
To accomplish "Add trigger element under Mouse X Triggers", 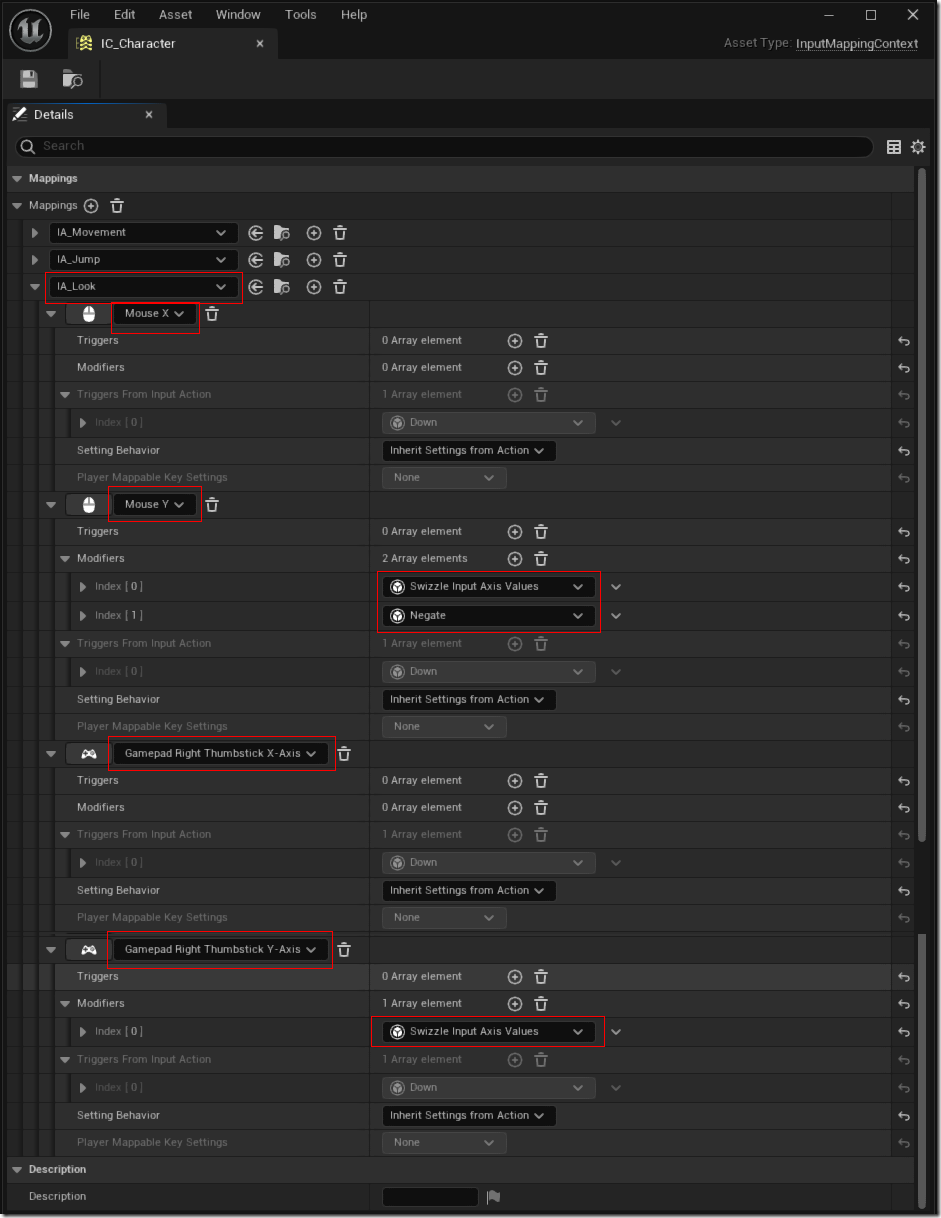I will 515,341.
